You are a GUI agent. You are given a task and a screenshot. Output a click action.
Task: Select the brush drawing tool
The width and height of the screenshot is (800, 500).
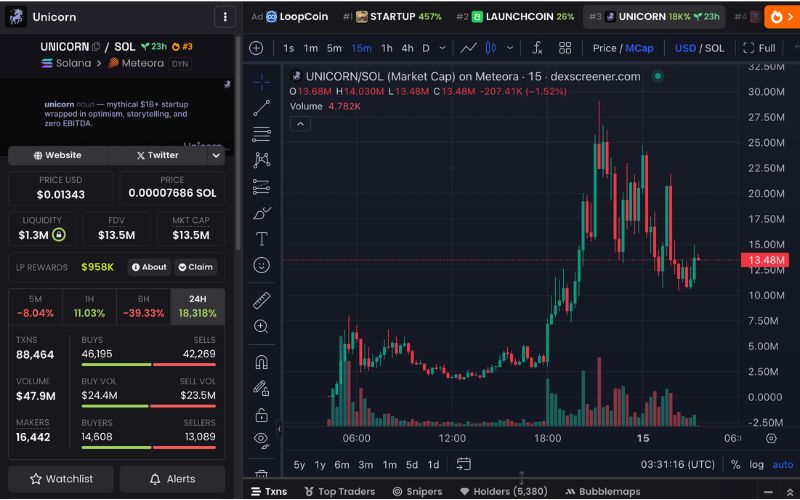262,213
